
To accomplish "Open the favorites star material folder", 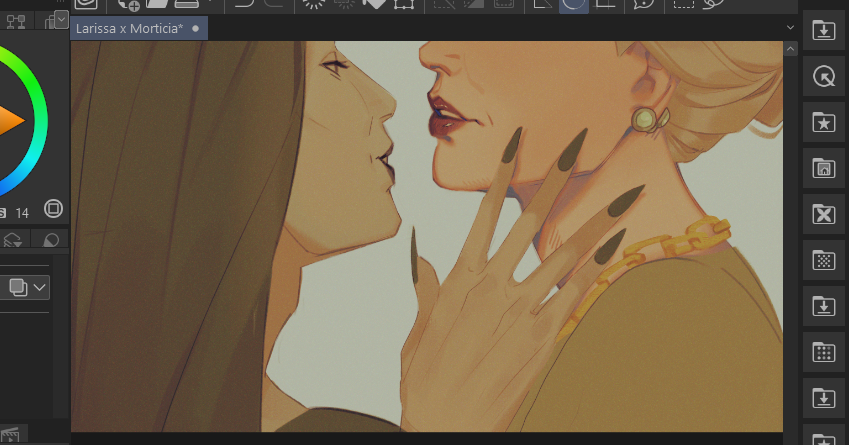I will tap(824, 122).
